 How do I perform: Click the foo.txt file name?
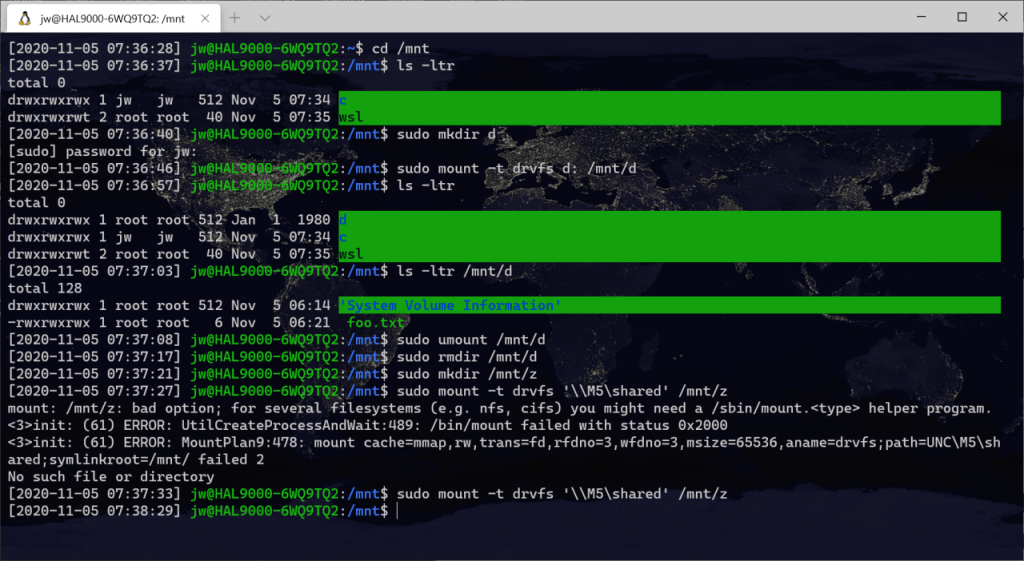376,323
